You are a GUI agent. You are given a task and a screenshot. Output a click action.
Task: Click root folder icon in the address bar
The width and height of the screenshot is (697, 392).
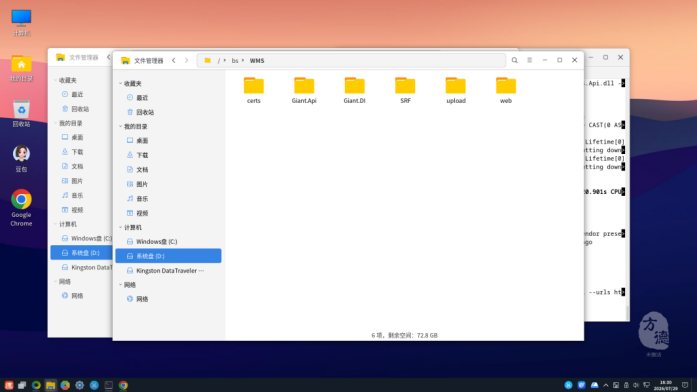click(208, 60)
